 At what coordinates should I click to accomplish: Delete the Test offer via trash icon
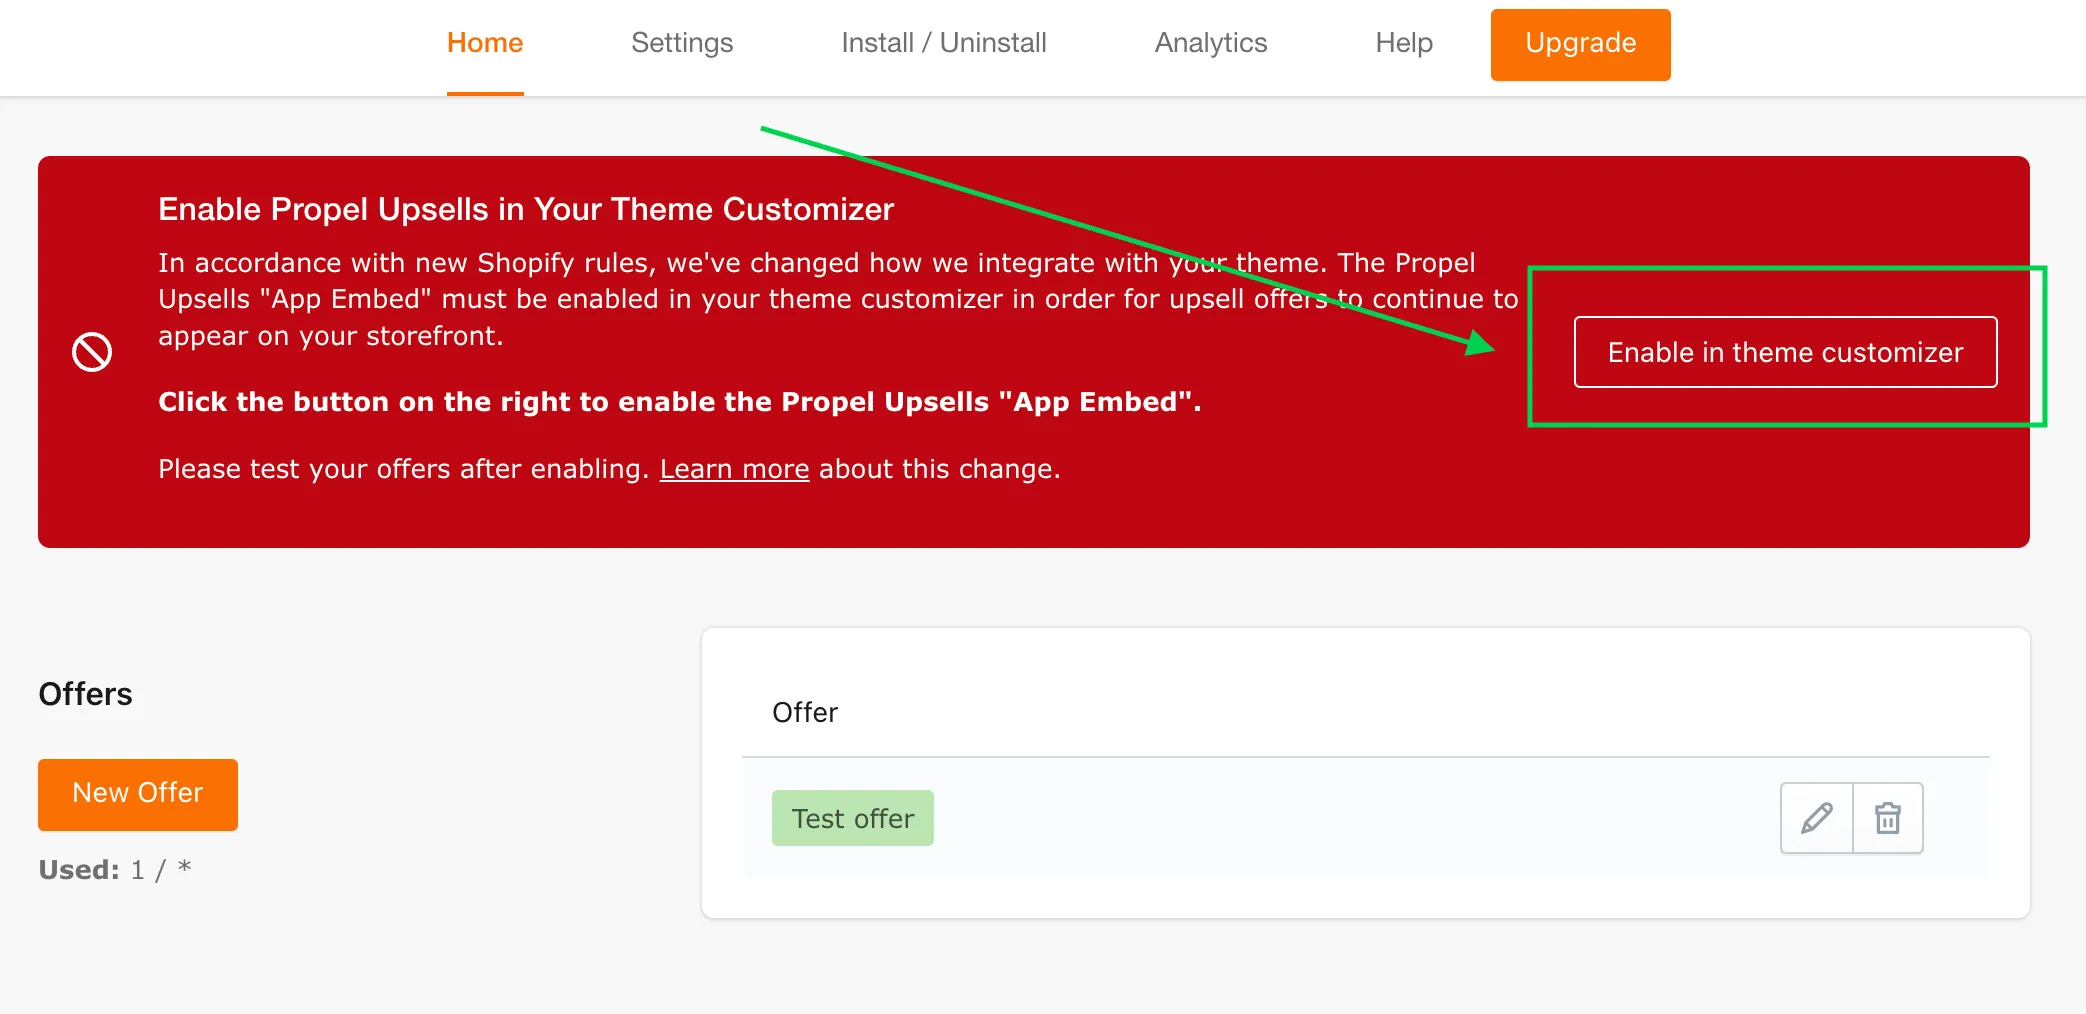click(x=1888, y=818)
